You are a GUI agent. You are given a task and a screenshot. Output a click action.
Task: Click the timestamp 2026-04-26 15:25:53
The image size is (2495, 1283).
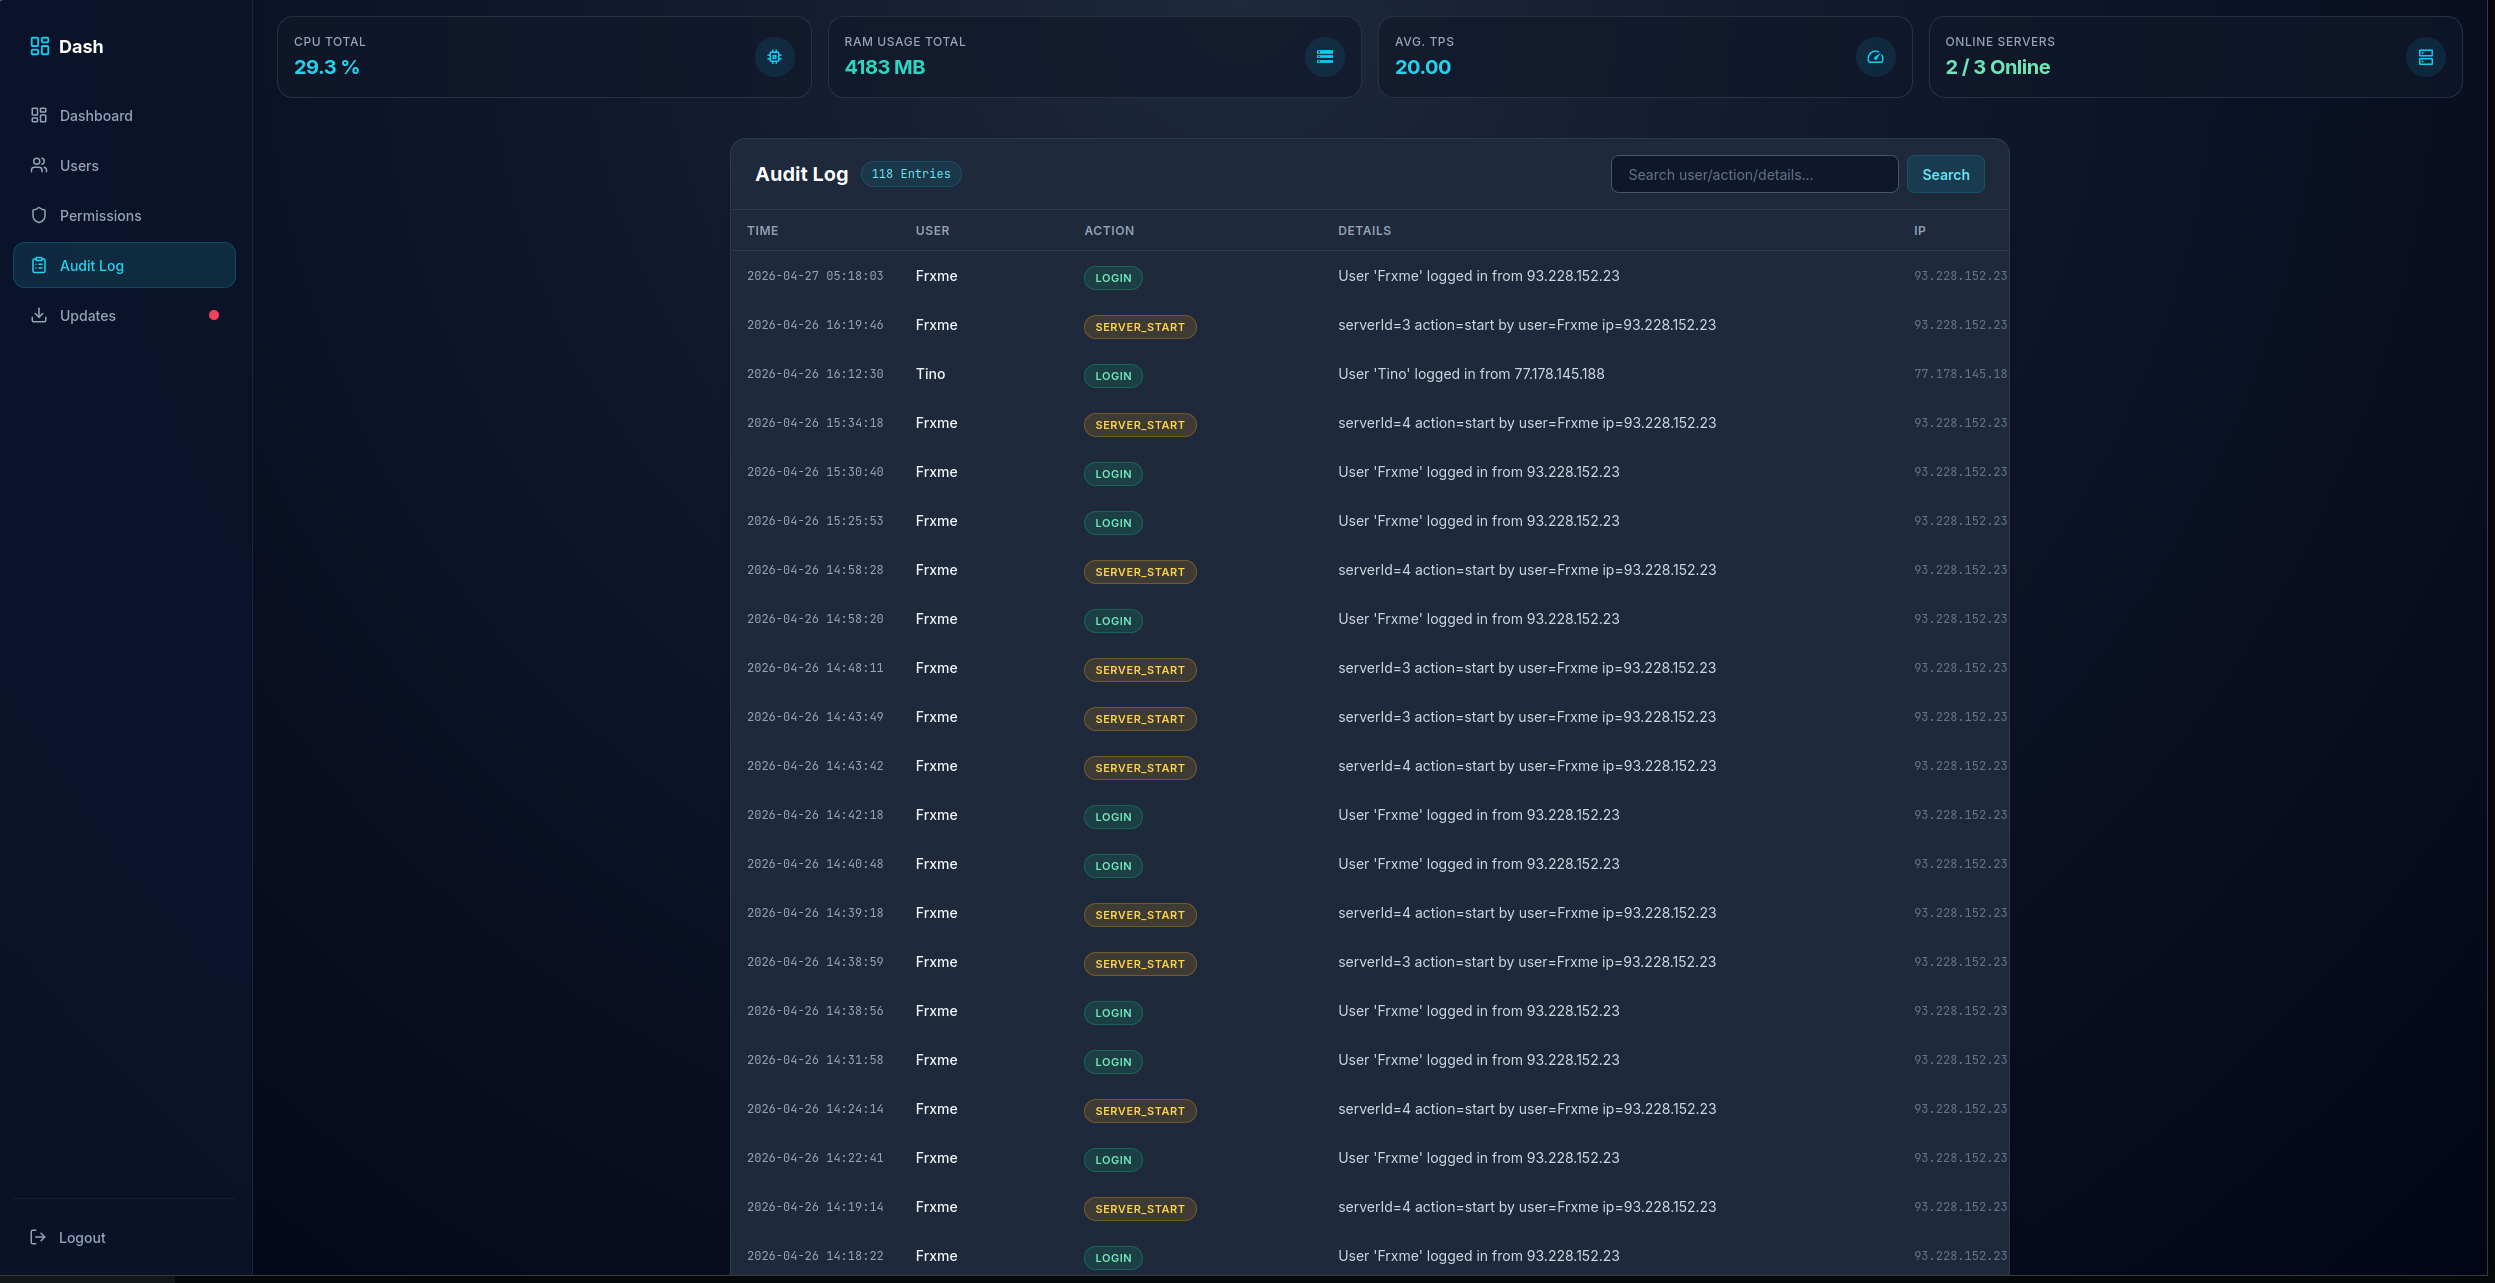pyautogui.click(x=815, y=521)
